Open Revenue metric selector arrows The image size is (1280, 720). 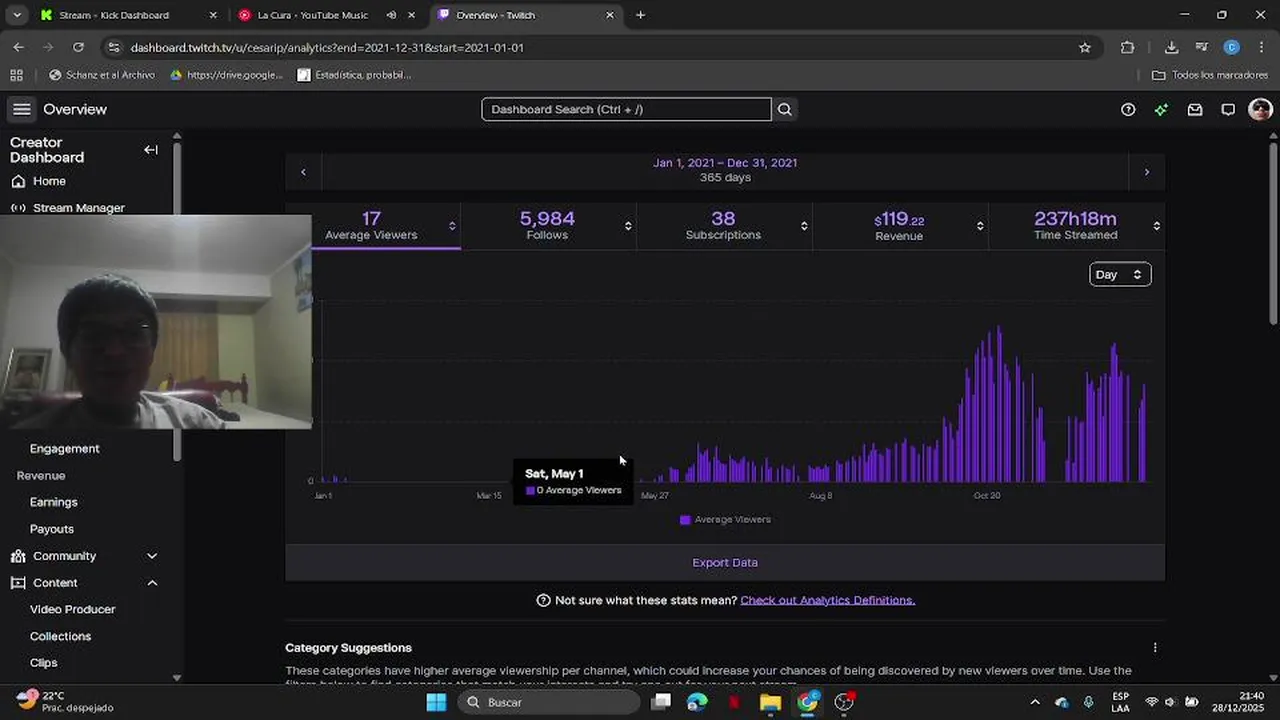click(980, 226)
